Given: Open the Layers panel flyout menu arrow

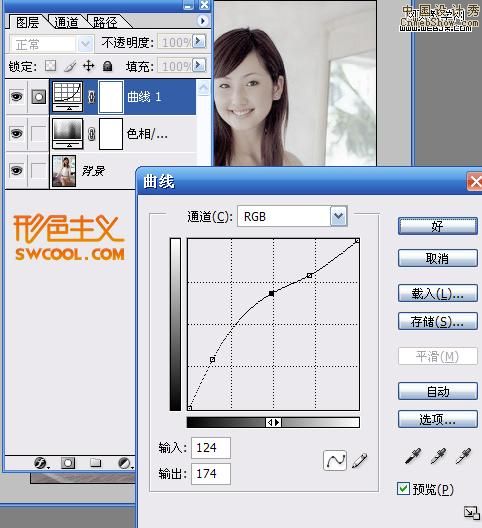Looking at the screenshot, I should (x=202, y=21).
